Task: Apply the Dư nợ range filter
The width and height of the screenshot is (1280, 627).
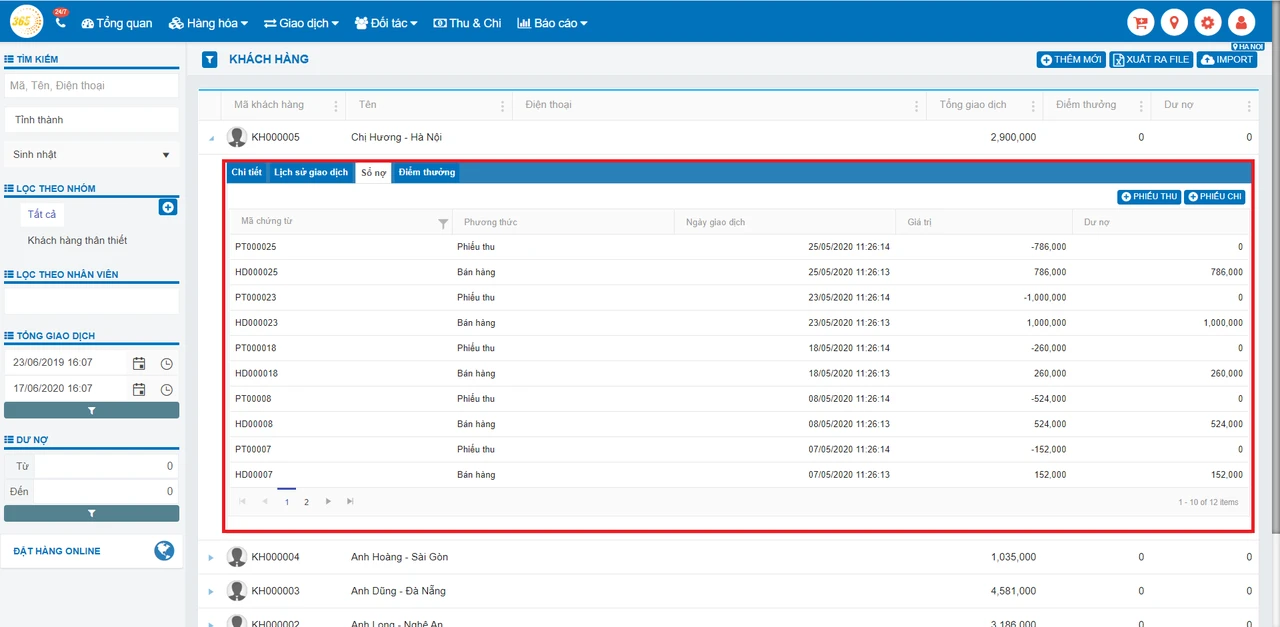Action: coord(91,513)
